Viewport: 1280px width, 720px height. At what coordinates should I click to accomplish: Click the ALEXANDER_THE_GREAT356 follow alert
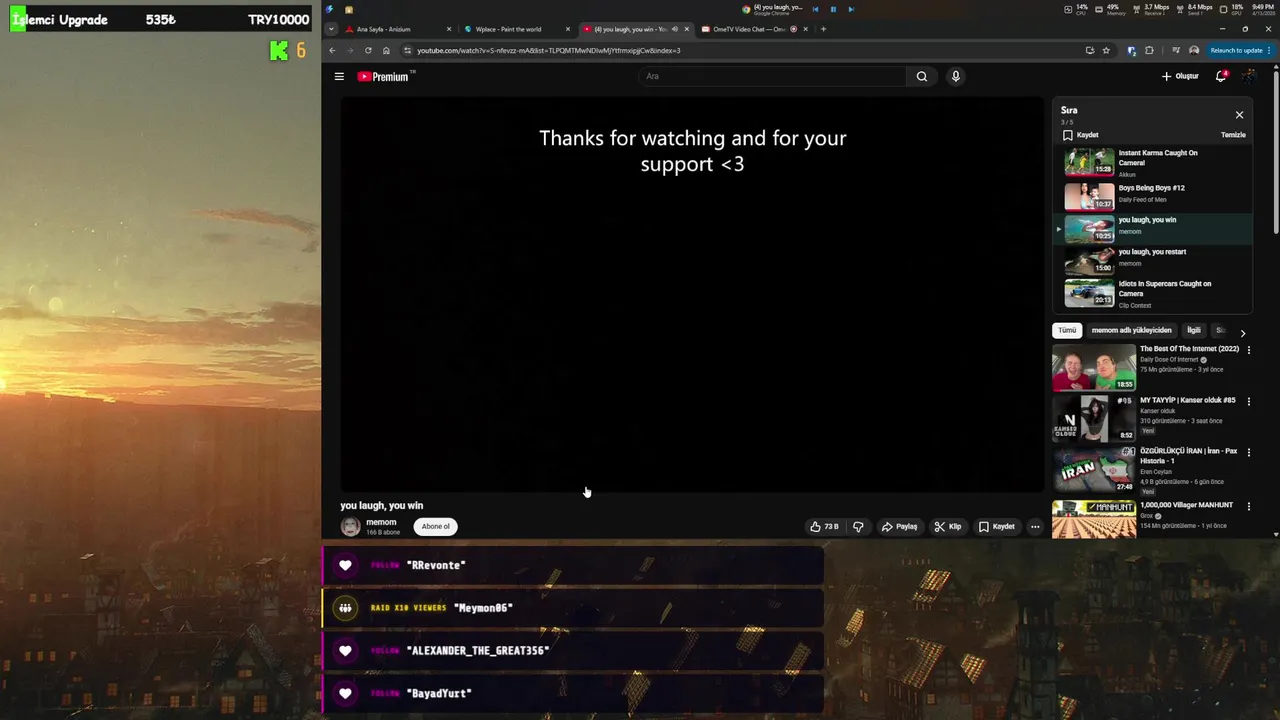click(x=573, y=651)
